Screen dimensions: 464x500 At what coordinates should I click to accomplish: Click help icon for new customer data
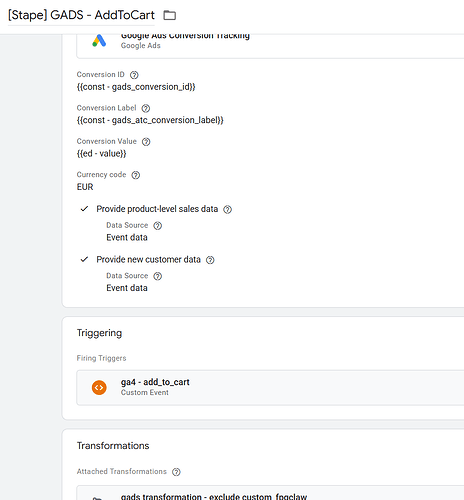tap(210, 260)
